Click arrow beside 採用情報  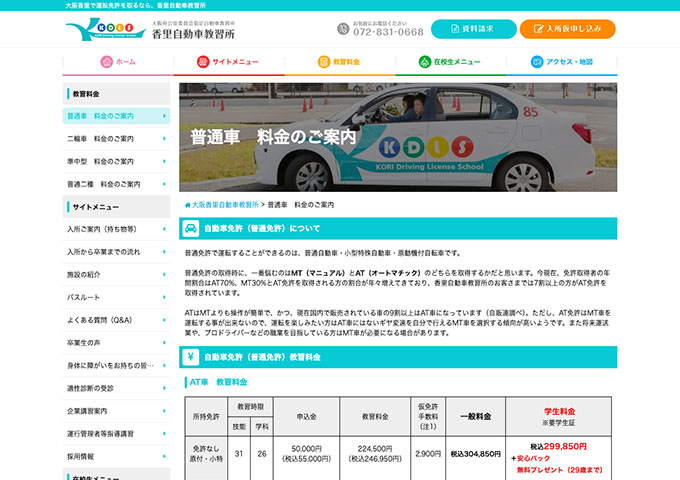tap(164, 456)
